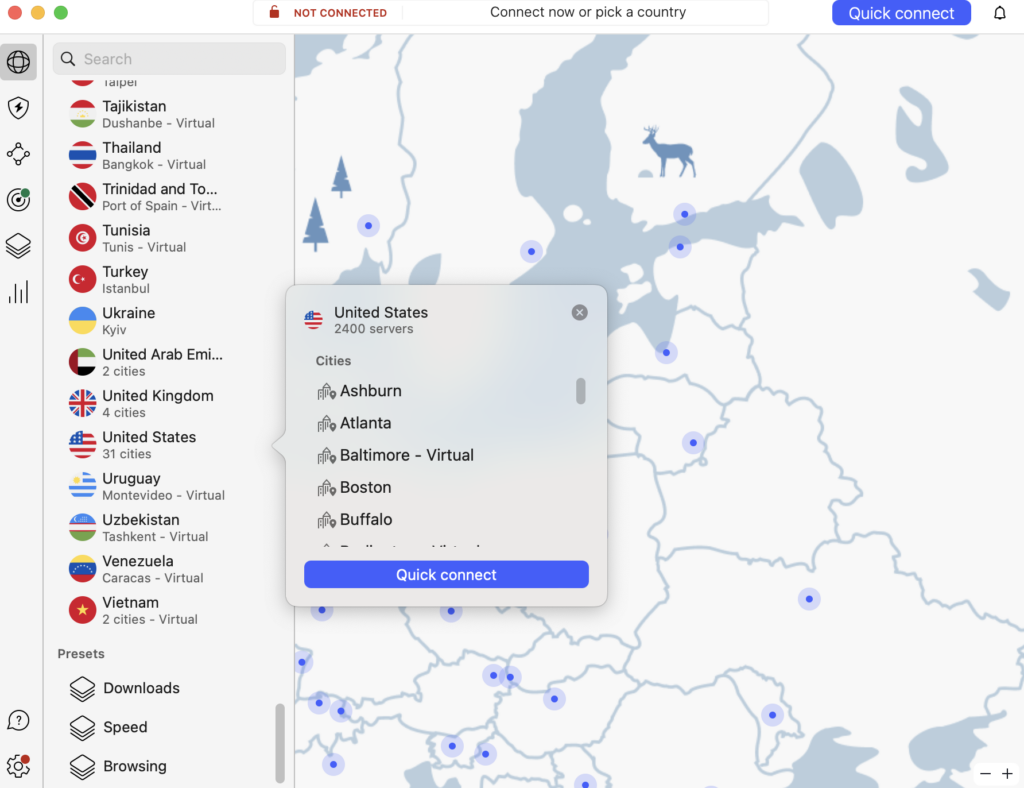This screenshot has width=1024, height=788.
Task: Click the Uzbekistan flag icon
Action: (x=82, y=528)
